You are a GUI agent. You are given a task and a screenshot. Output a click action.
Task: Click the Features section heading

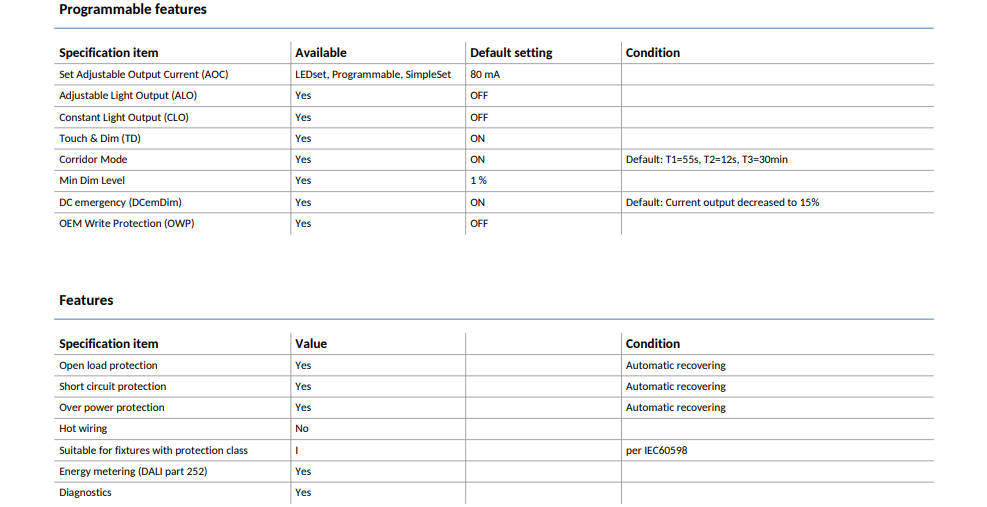pos(86,300)
